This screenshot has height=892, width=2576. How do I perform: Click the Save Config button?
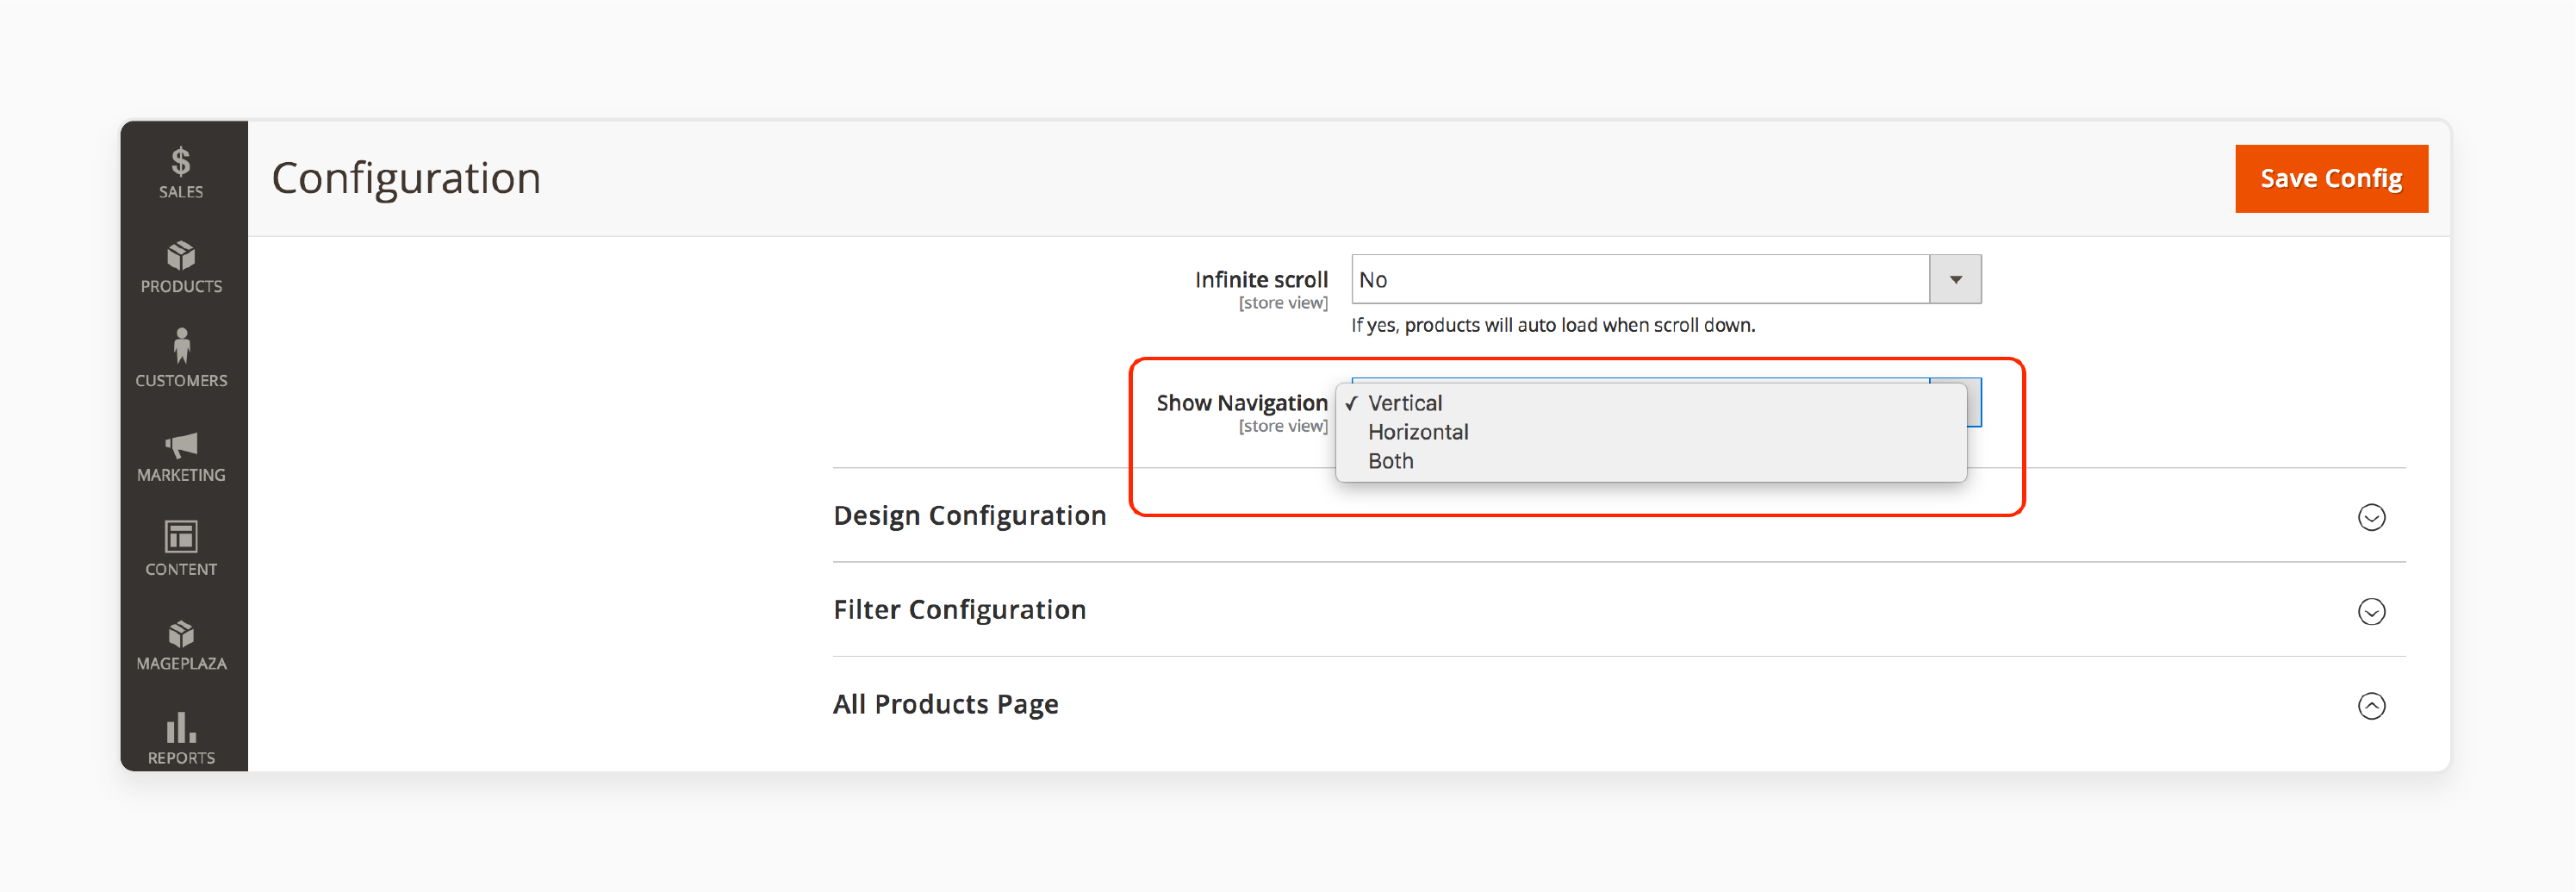coord(2331,178)
